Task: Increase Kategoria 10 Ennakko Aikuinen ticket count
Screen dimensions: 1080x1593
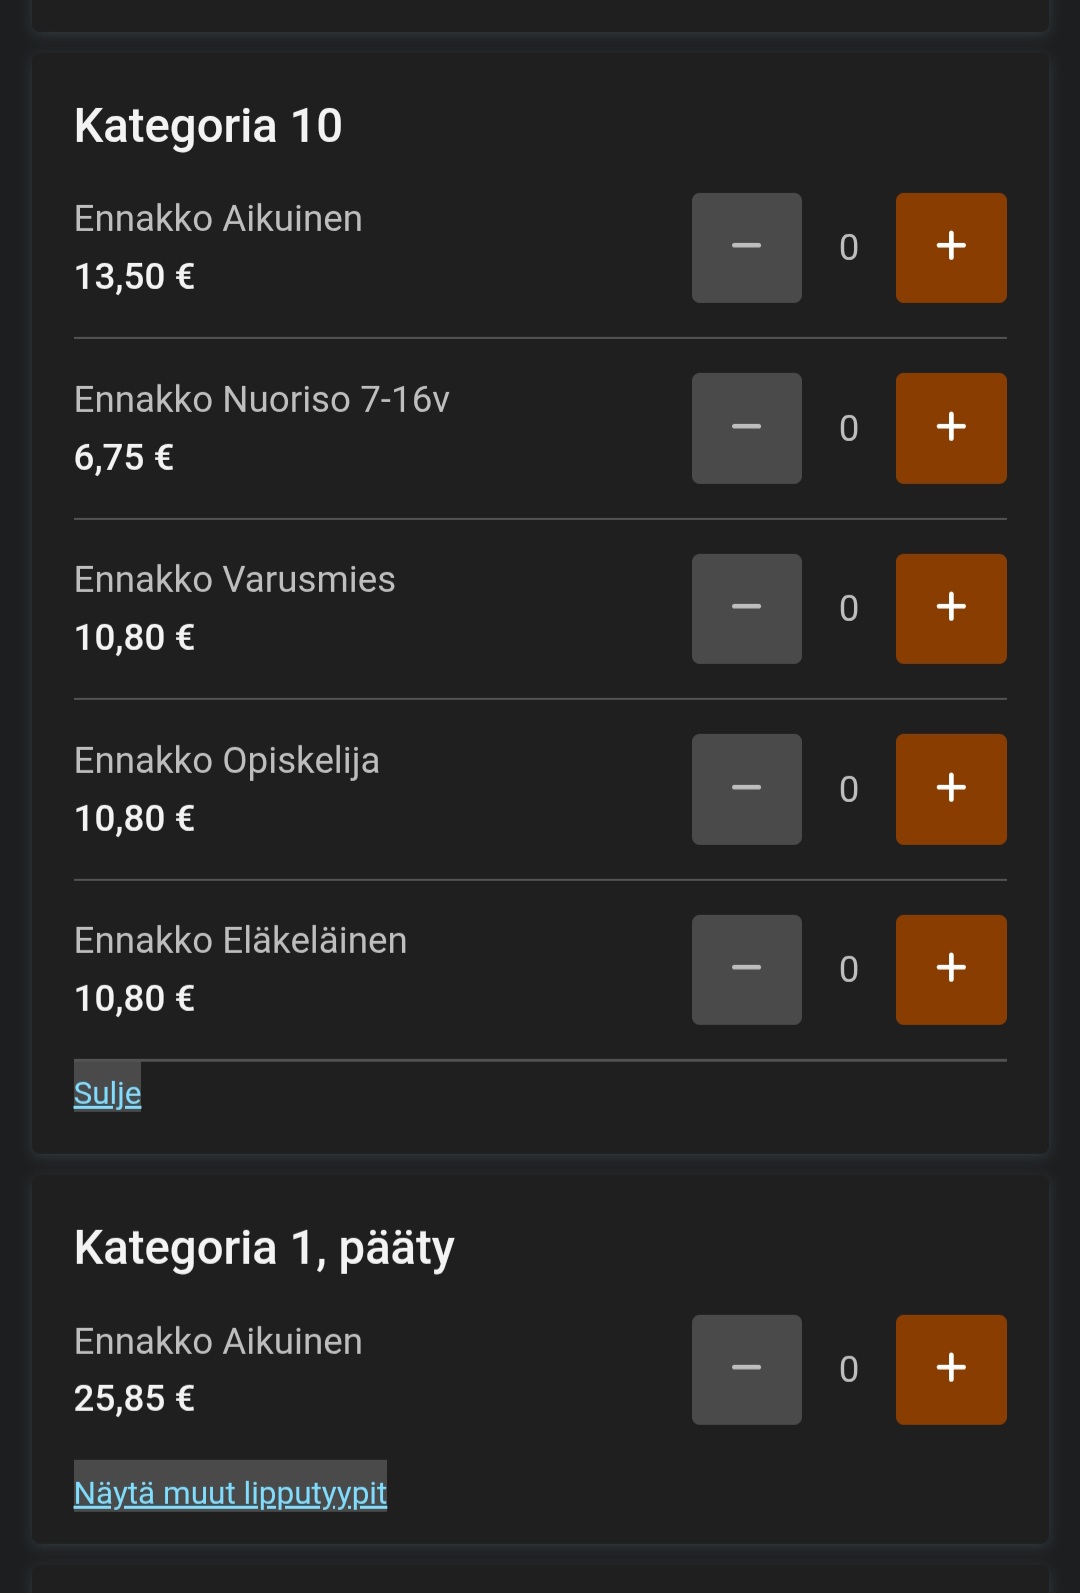Action: 950,247
